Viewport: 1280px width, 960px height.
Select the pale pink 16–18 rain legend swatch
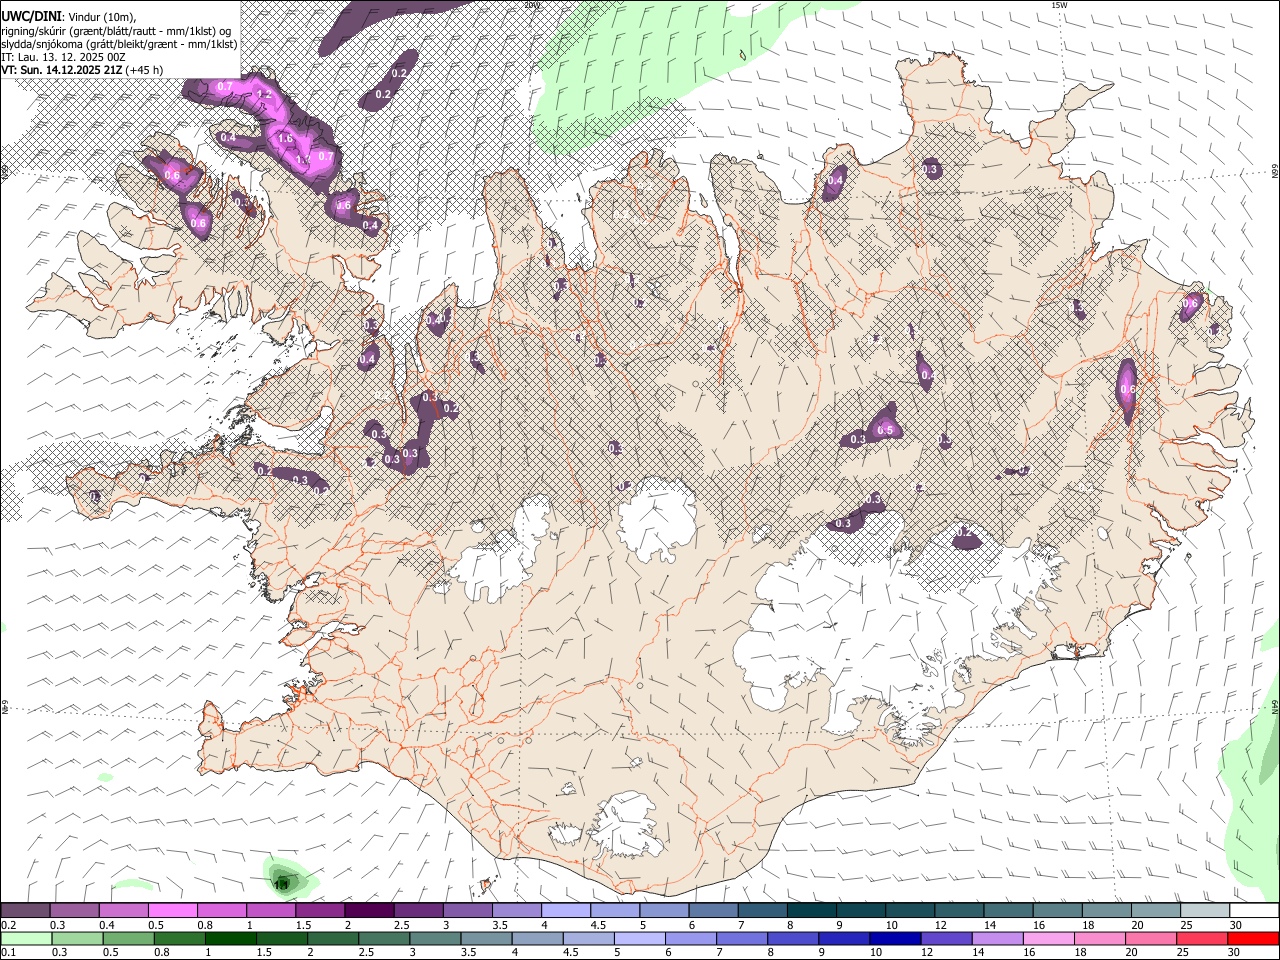point(1047,938)
